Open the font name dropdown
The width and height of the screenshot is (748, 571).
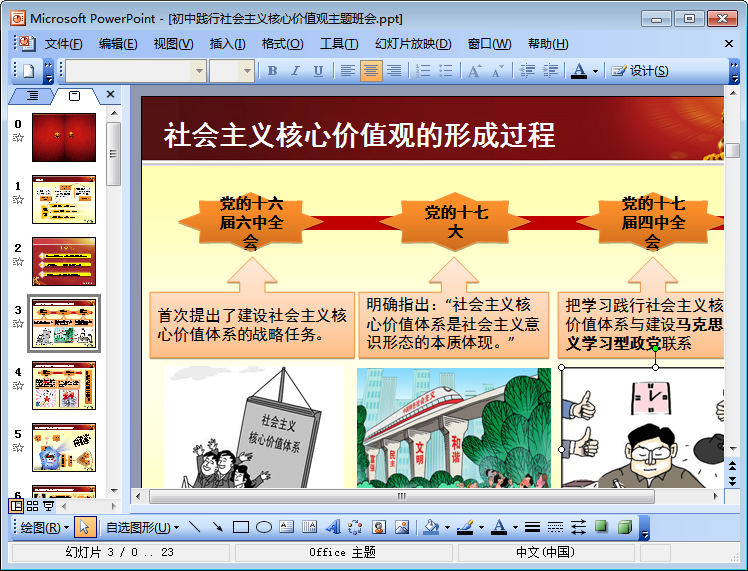pyautogui.click(x=198, y=71)
